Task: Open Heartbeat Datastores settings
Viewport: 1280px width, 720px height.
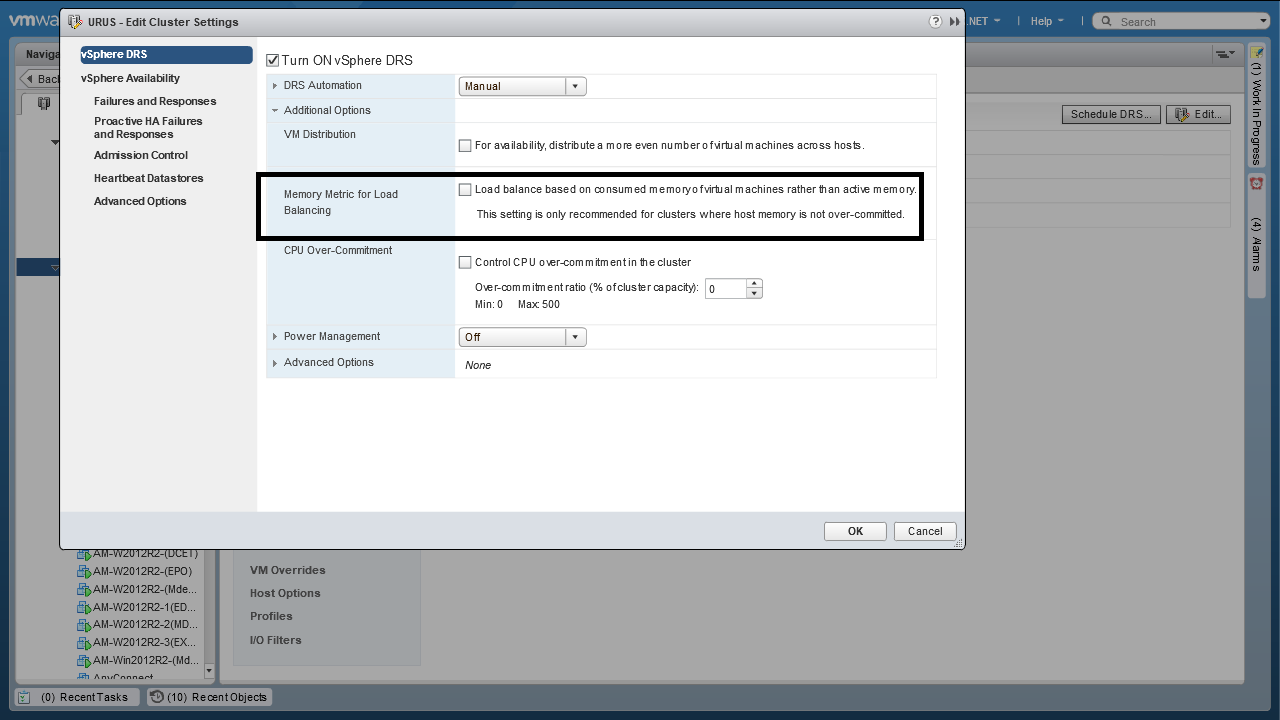Action: pyautogui.click(x=149, y=178)
